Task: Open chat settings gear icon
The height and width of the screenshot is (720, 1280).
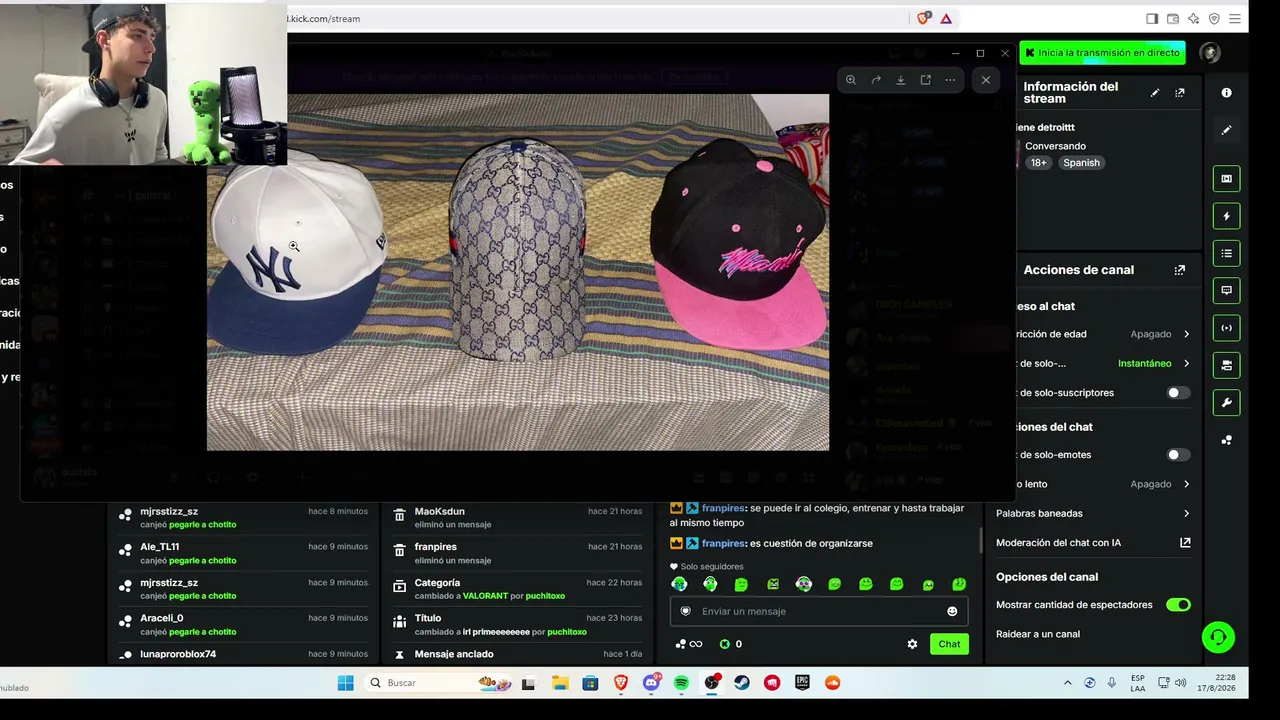Action: pyautogui.click(x=912, y=644)
